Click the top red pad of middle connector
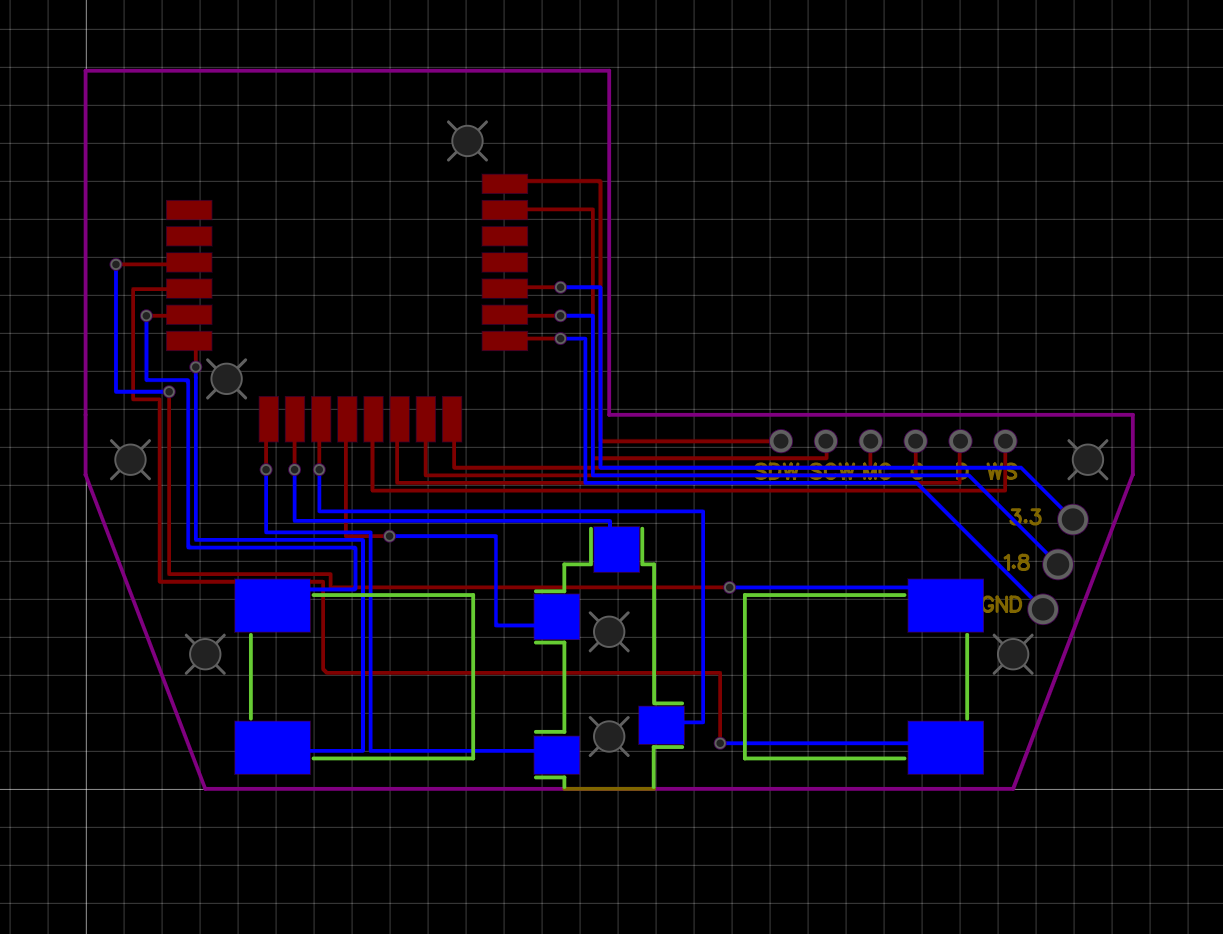The image size is (1223, 934). pyautogui.click(x=505, y=184)
